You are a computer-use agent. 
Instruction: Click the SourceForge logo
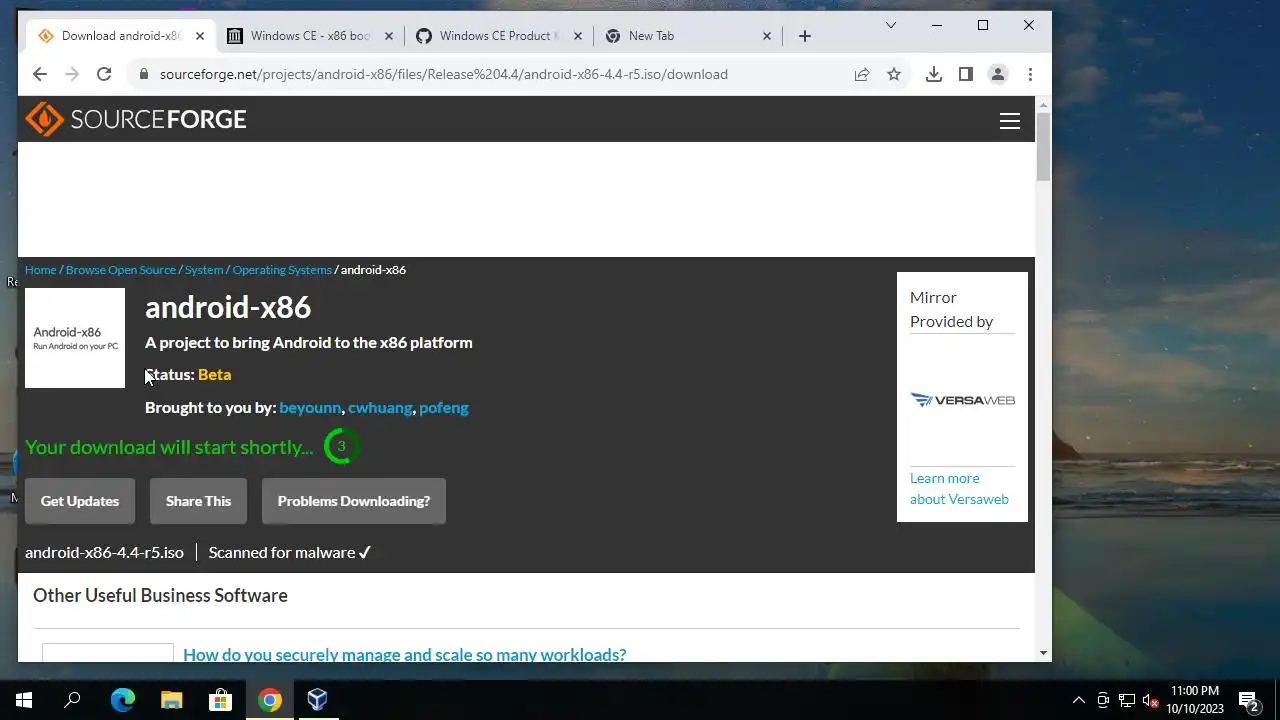(x=136, y=119)
